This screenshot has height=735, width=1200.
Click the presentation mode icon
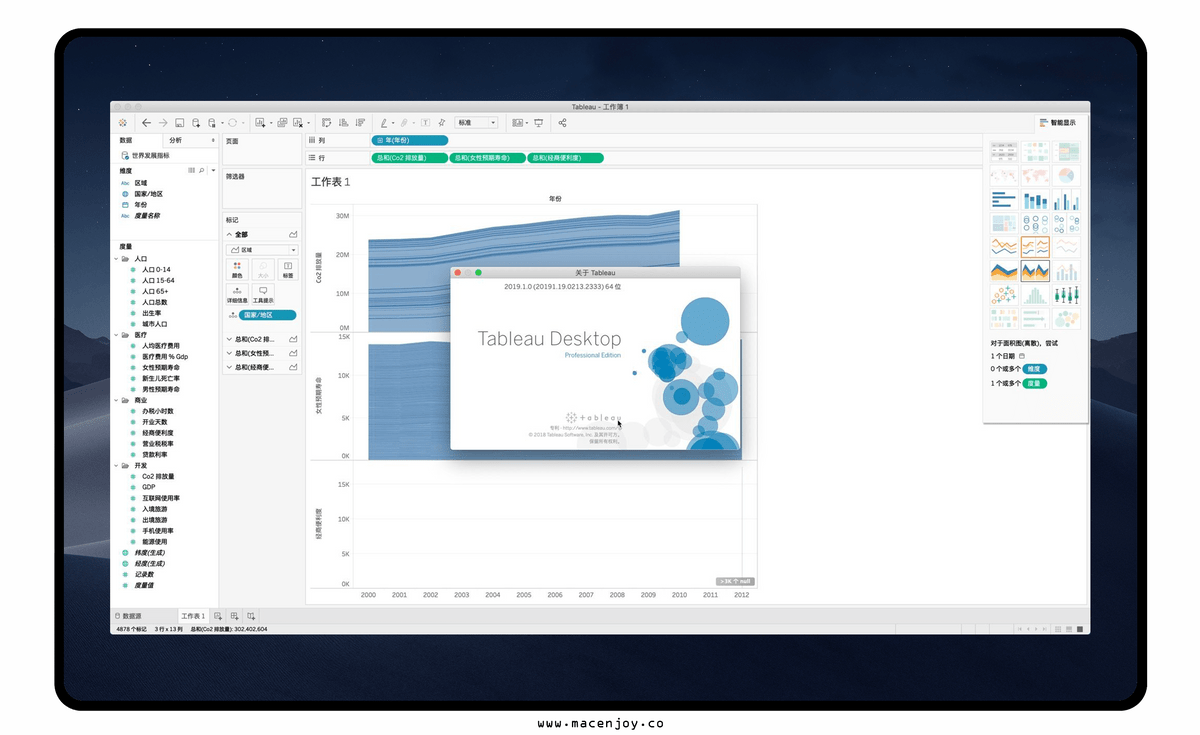(538, 122)
